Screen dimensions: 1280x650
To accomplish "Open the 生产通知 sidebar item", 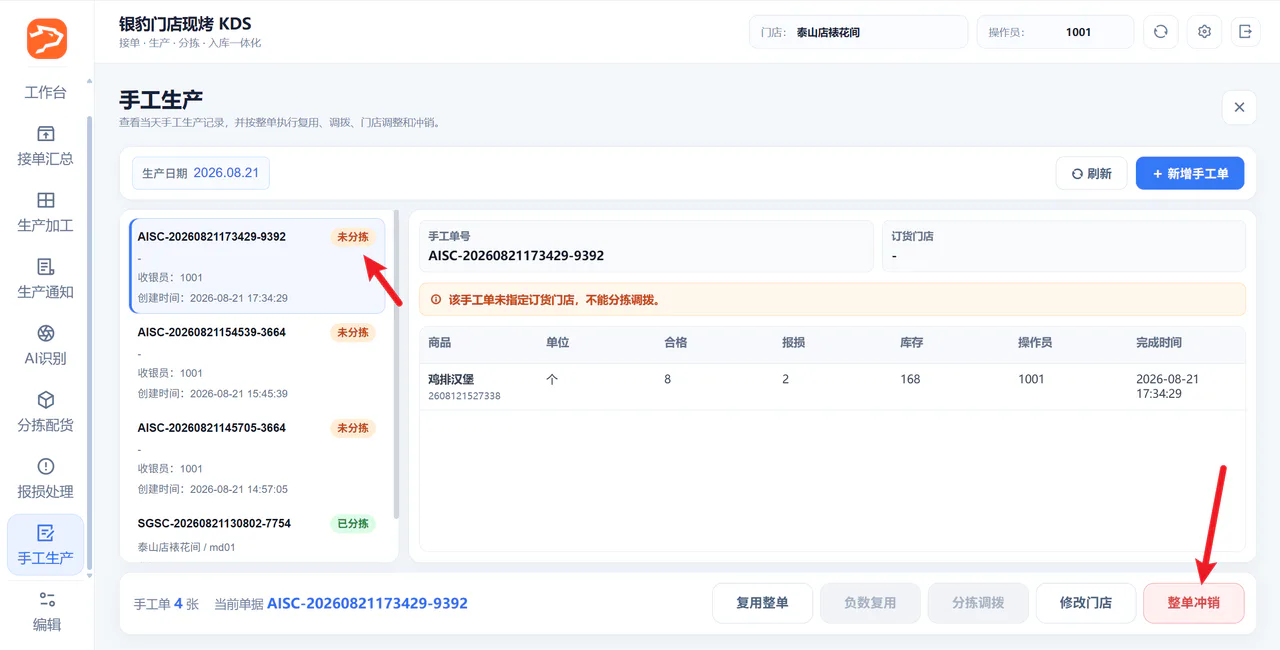I will click(x=46, y=279).
